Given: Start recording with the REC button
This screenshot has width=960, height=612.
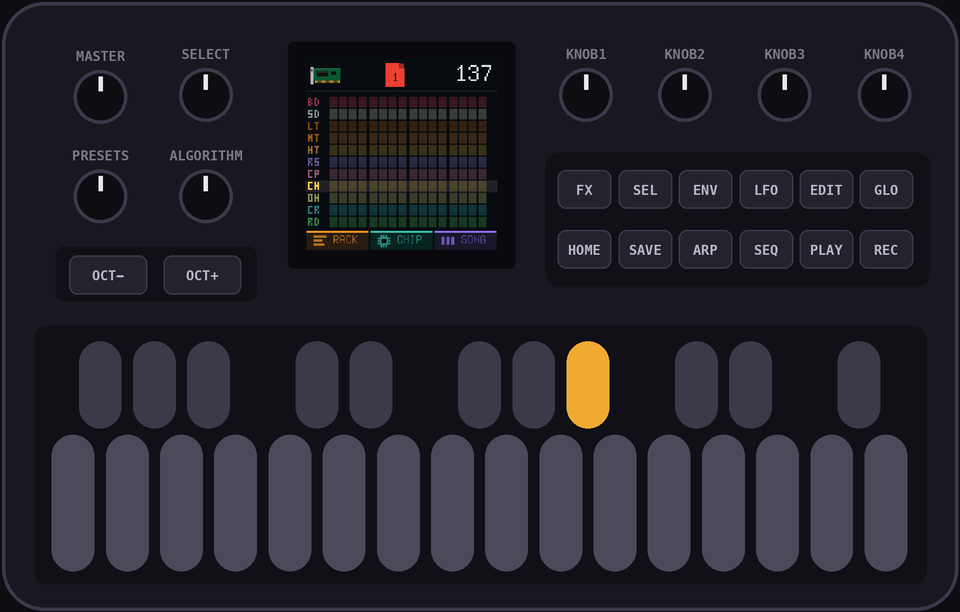Looking at the screenshot, I should click(x=887, y=250).
